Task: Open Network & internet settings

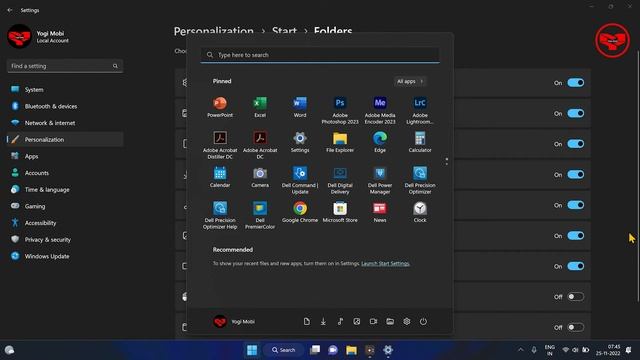Action: 65,123
